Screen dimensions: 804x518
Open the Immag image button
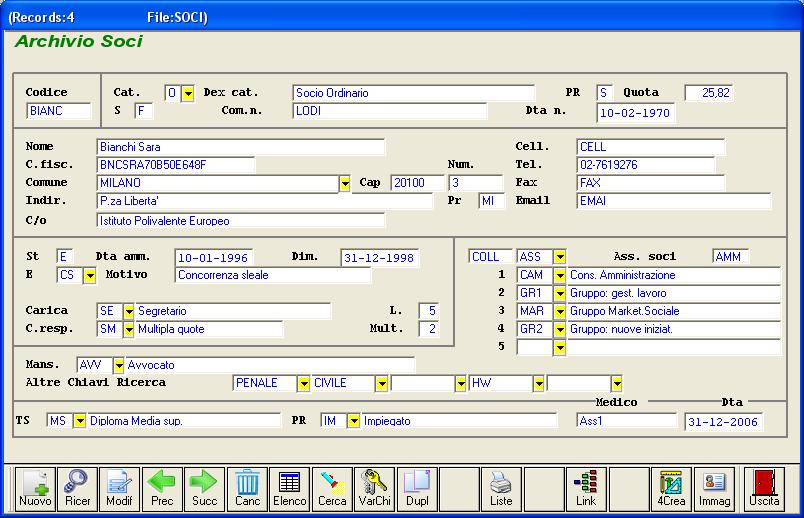point(713,488)
